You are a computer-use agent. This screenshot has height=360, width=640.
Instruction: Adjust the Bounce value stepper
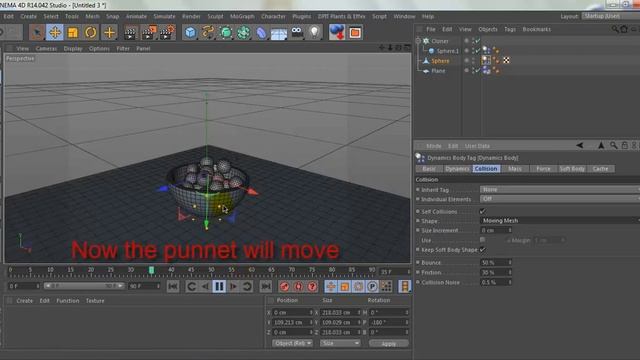pos(509,262)
